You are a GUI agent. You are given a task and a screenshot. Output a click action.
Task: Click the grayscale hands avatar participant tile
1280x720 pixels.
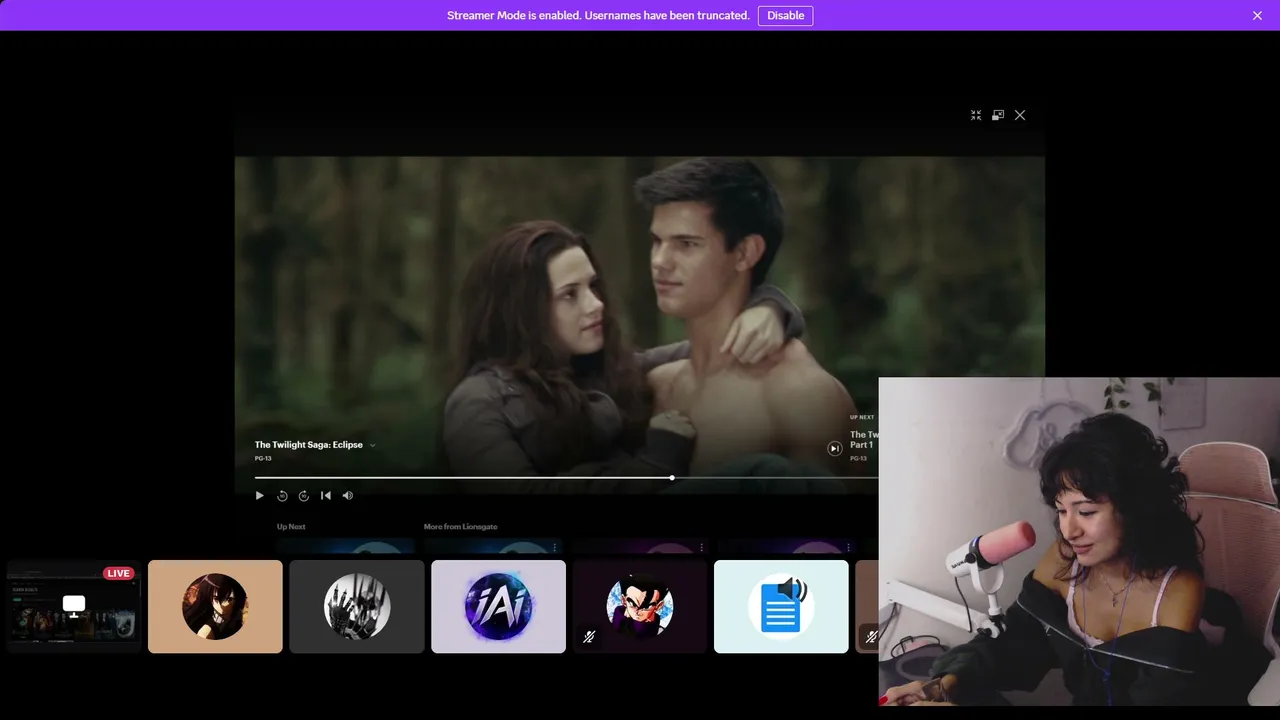pyautogui.click(x=357, y=606)
